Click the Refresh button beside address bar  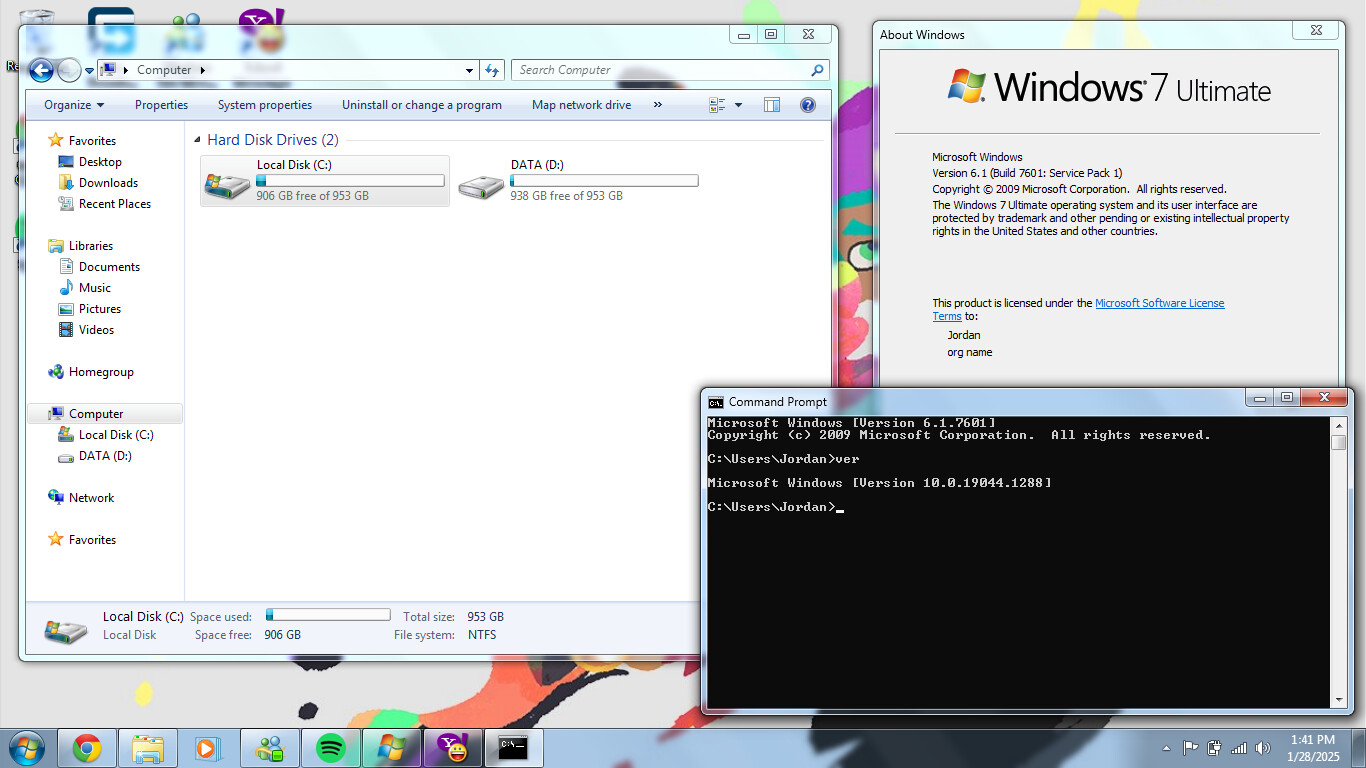491,70
